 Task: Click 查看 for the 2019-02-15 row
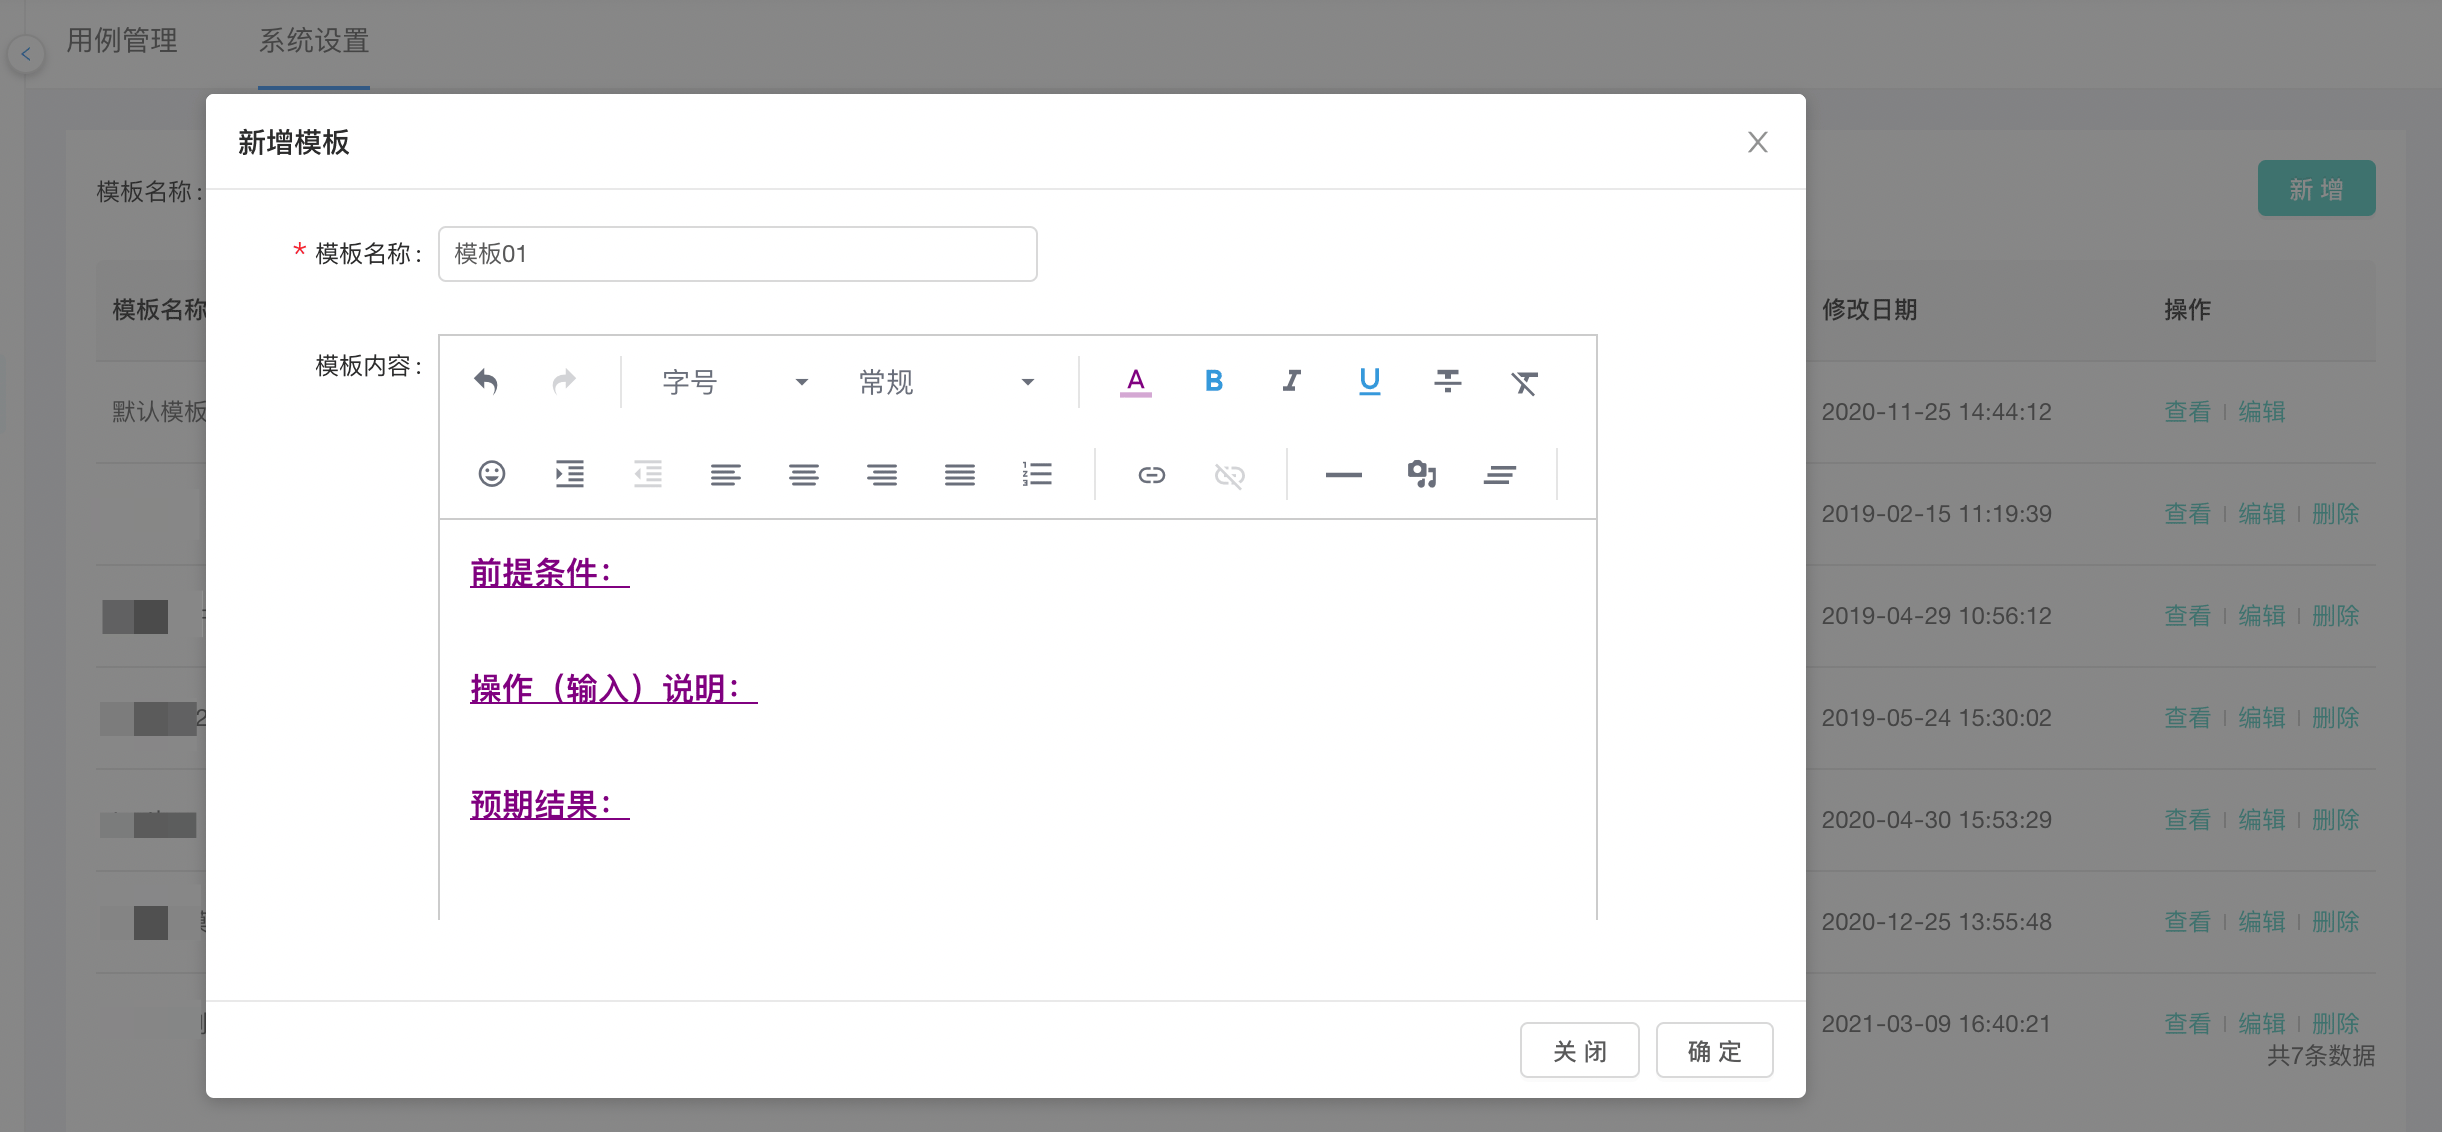[x=2187, y=514]
